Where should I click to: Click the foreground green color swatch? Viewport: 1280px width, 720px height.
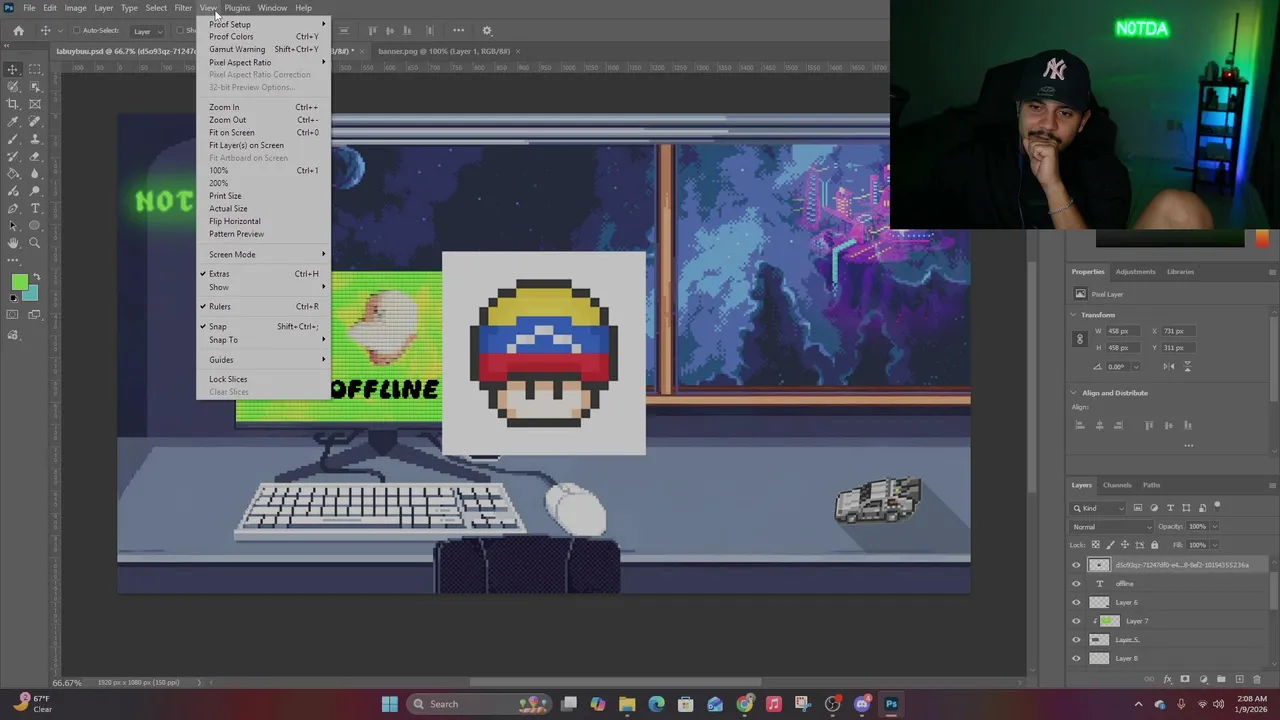[x=19, y=282]
